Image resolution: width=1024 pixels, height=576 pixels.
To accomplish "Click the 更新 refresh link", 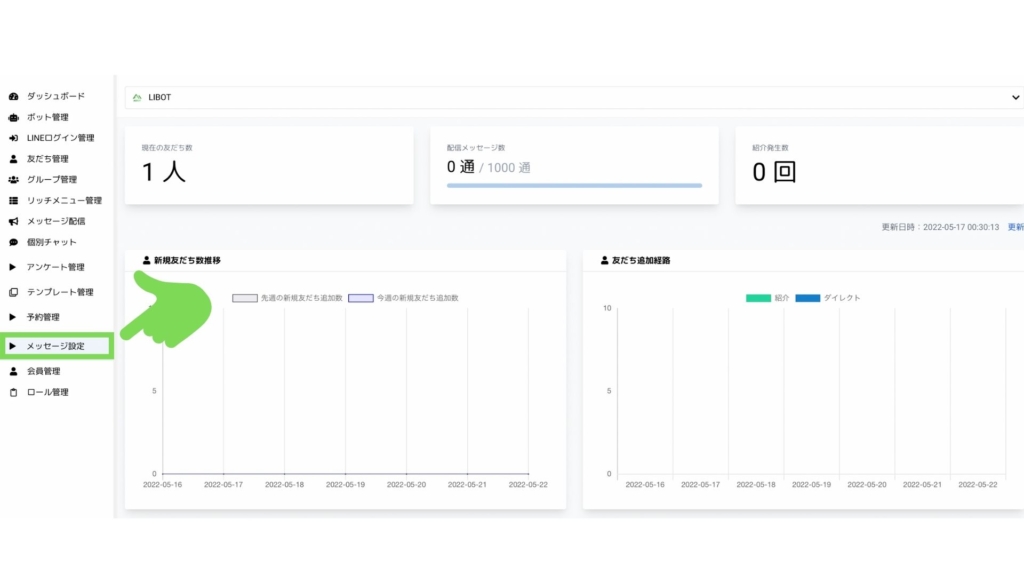I will point(1014,227).
